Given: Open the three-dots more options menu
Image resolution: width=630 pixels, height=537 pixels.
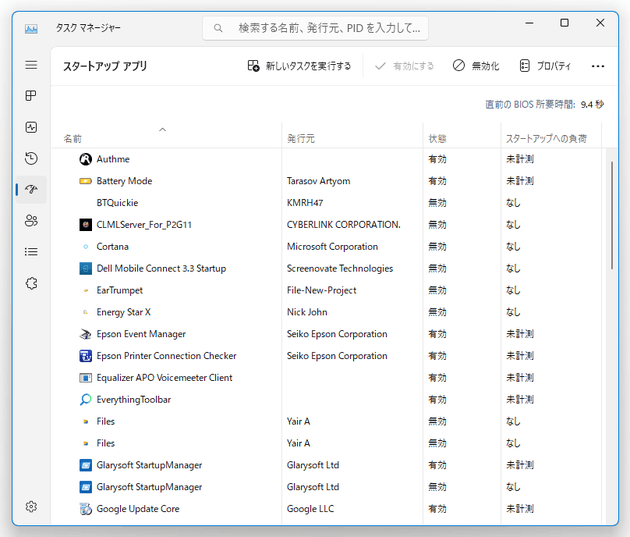Looking at the screenshot, I should pos(598,66).
